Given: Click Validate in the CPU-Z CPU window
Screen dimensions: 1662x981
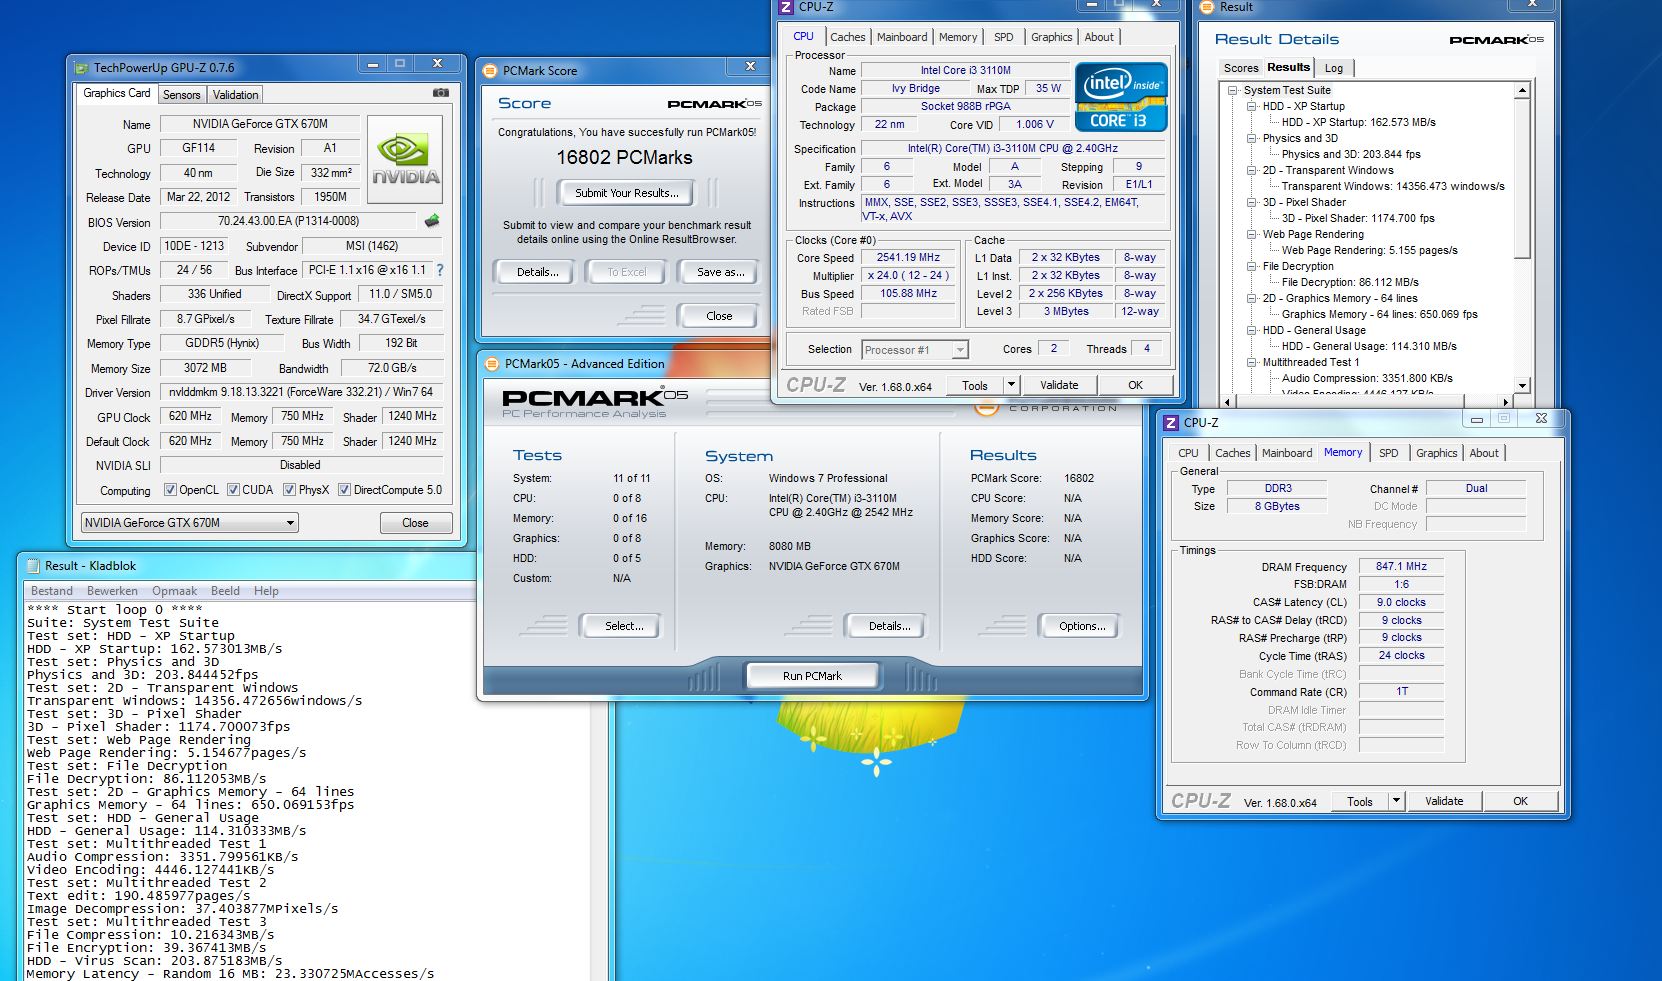Looking at the screenshot, I should (x=1059, y=385).
